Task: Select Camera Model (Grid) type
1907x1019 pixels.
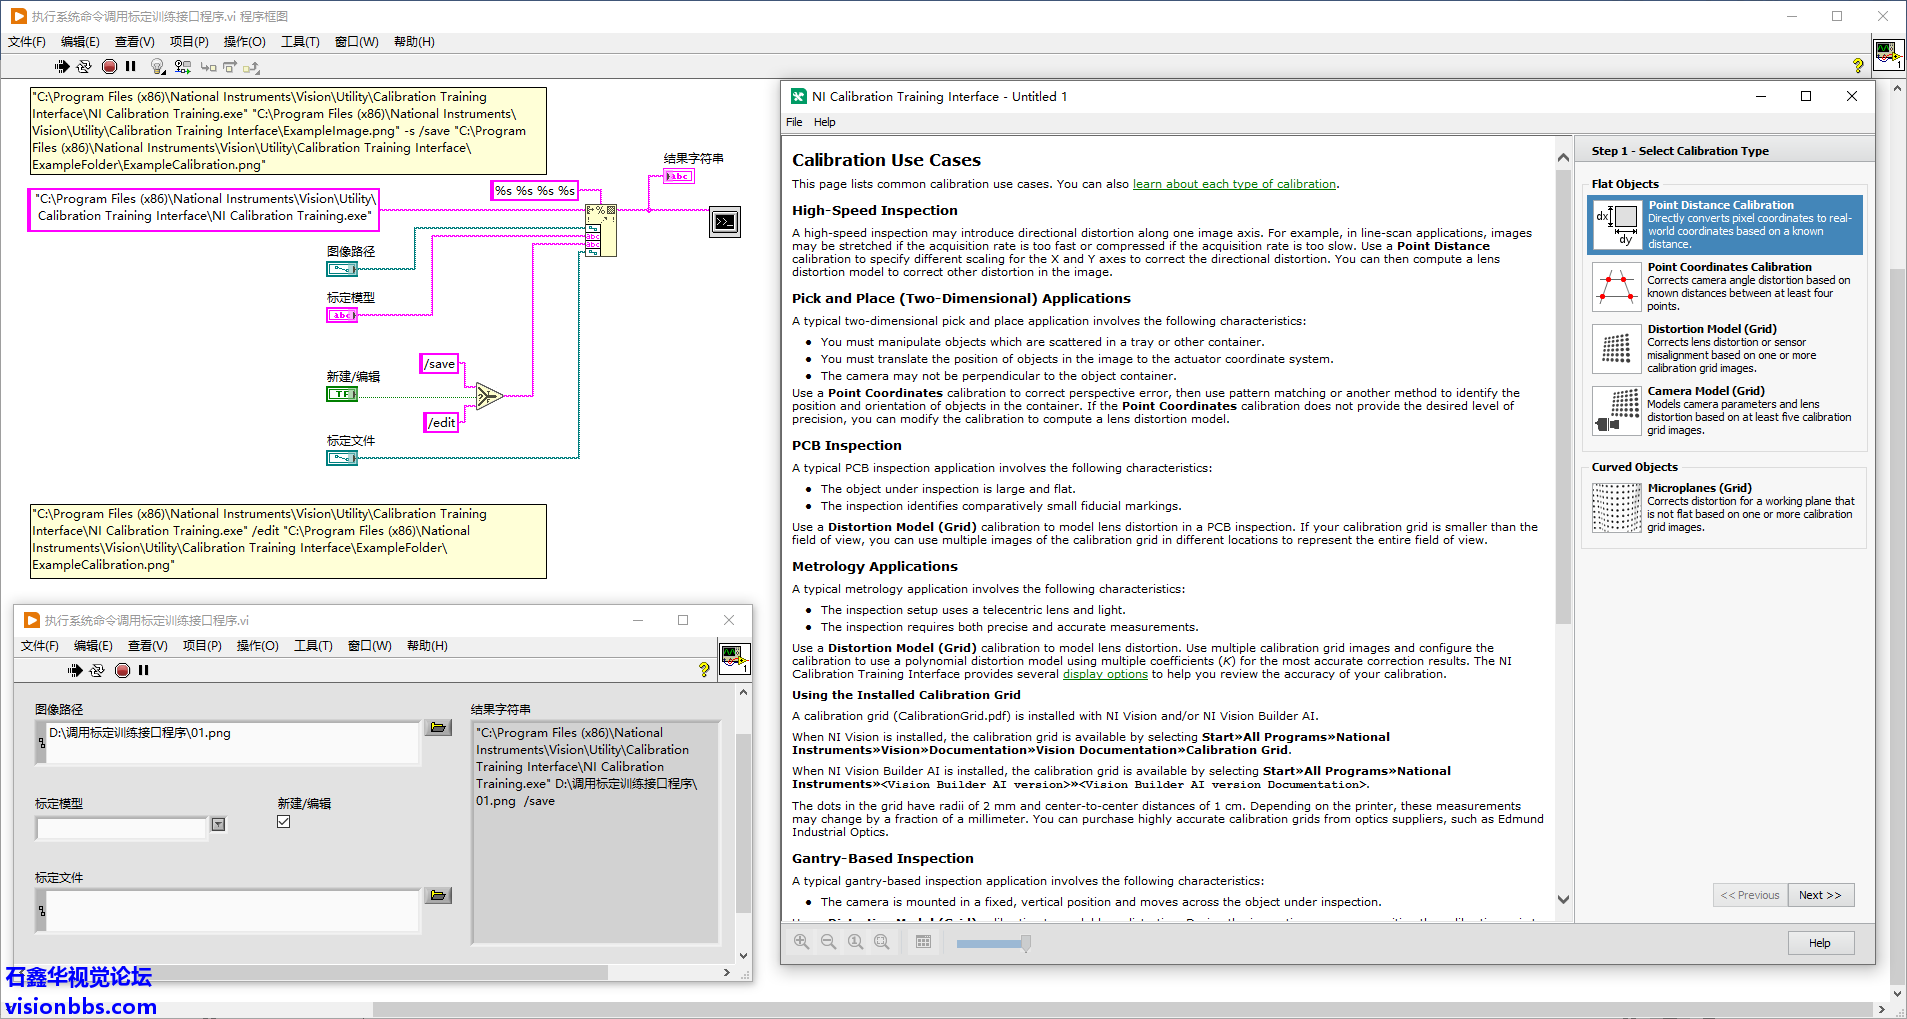Action: point(1724,411)
